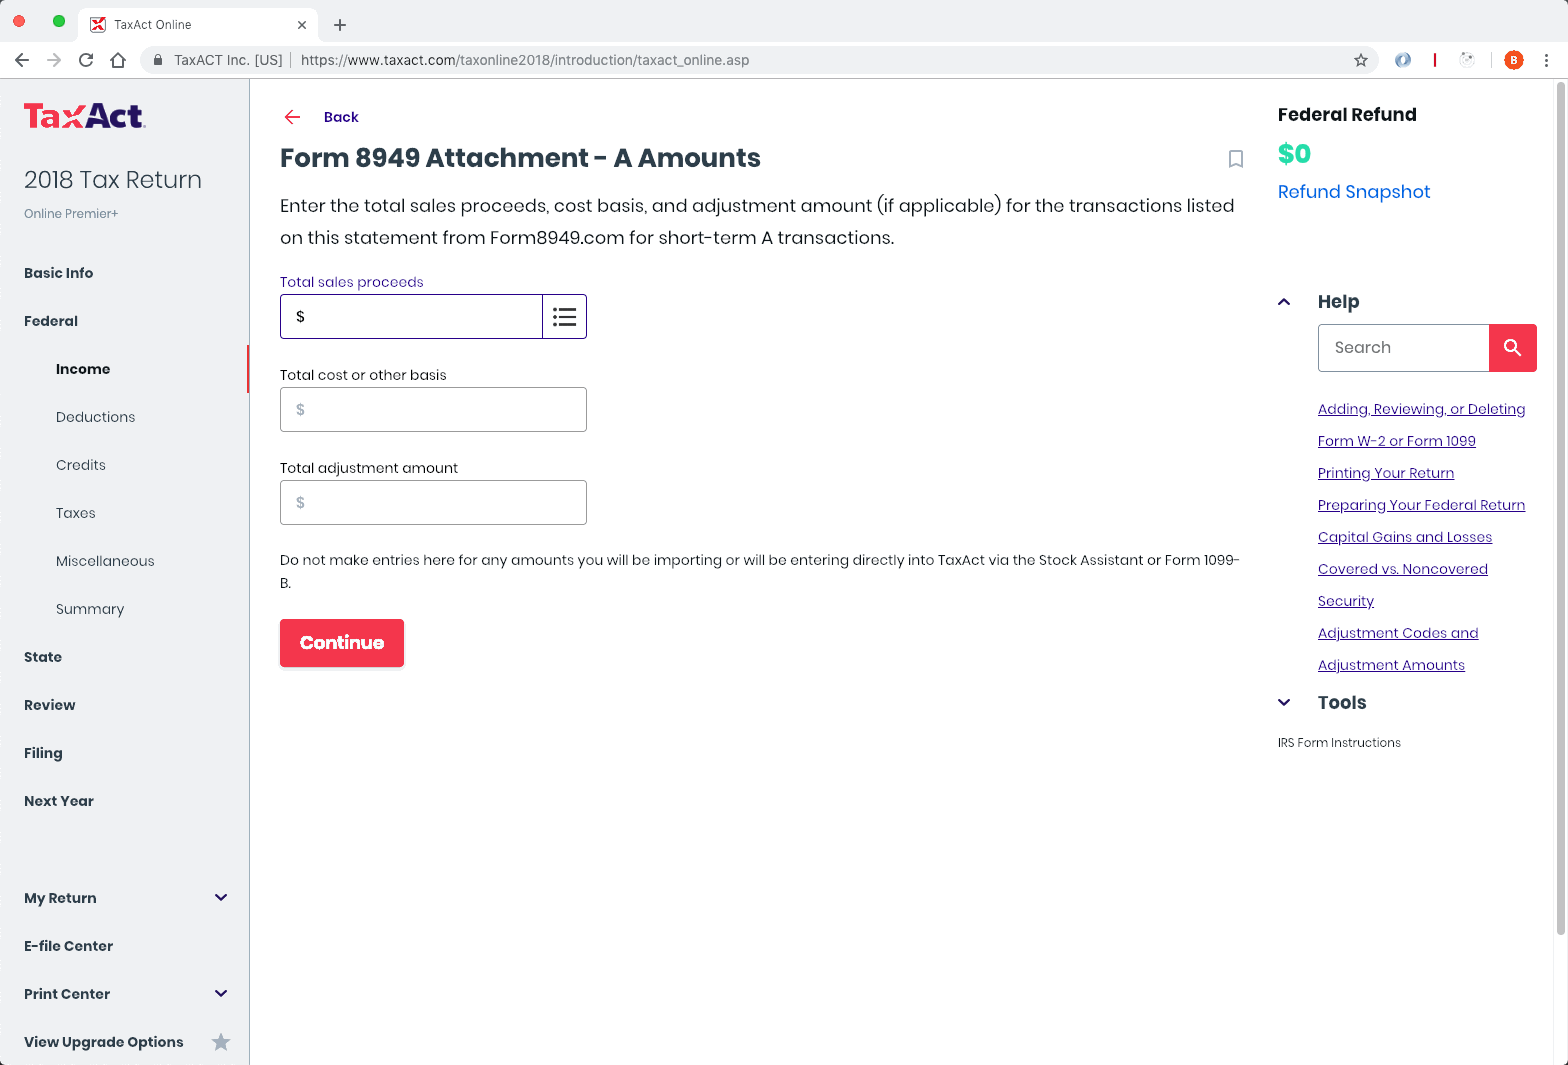Collapse the Help section chevron
The image size is (1568, 1065).
pyautogui.click(x=1284, y=302)
